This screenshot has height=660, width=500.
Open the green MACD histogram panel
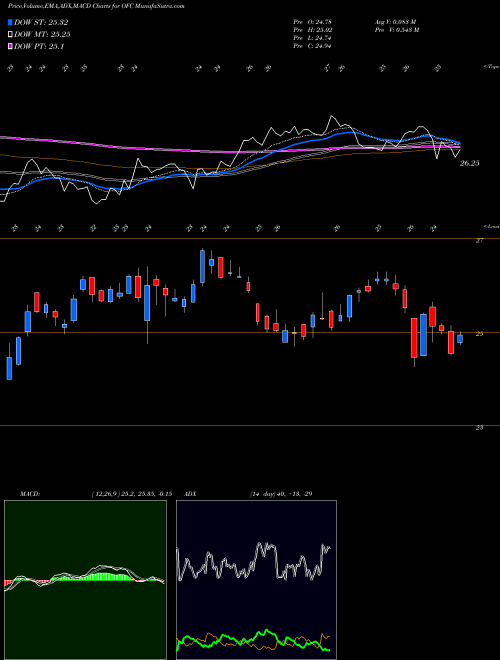[85, 580]
